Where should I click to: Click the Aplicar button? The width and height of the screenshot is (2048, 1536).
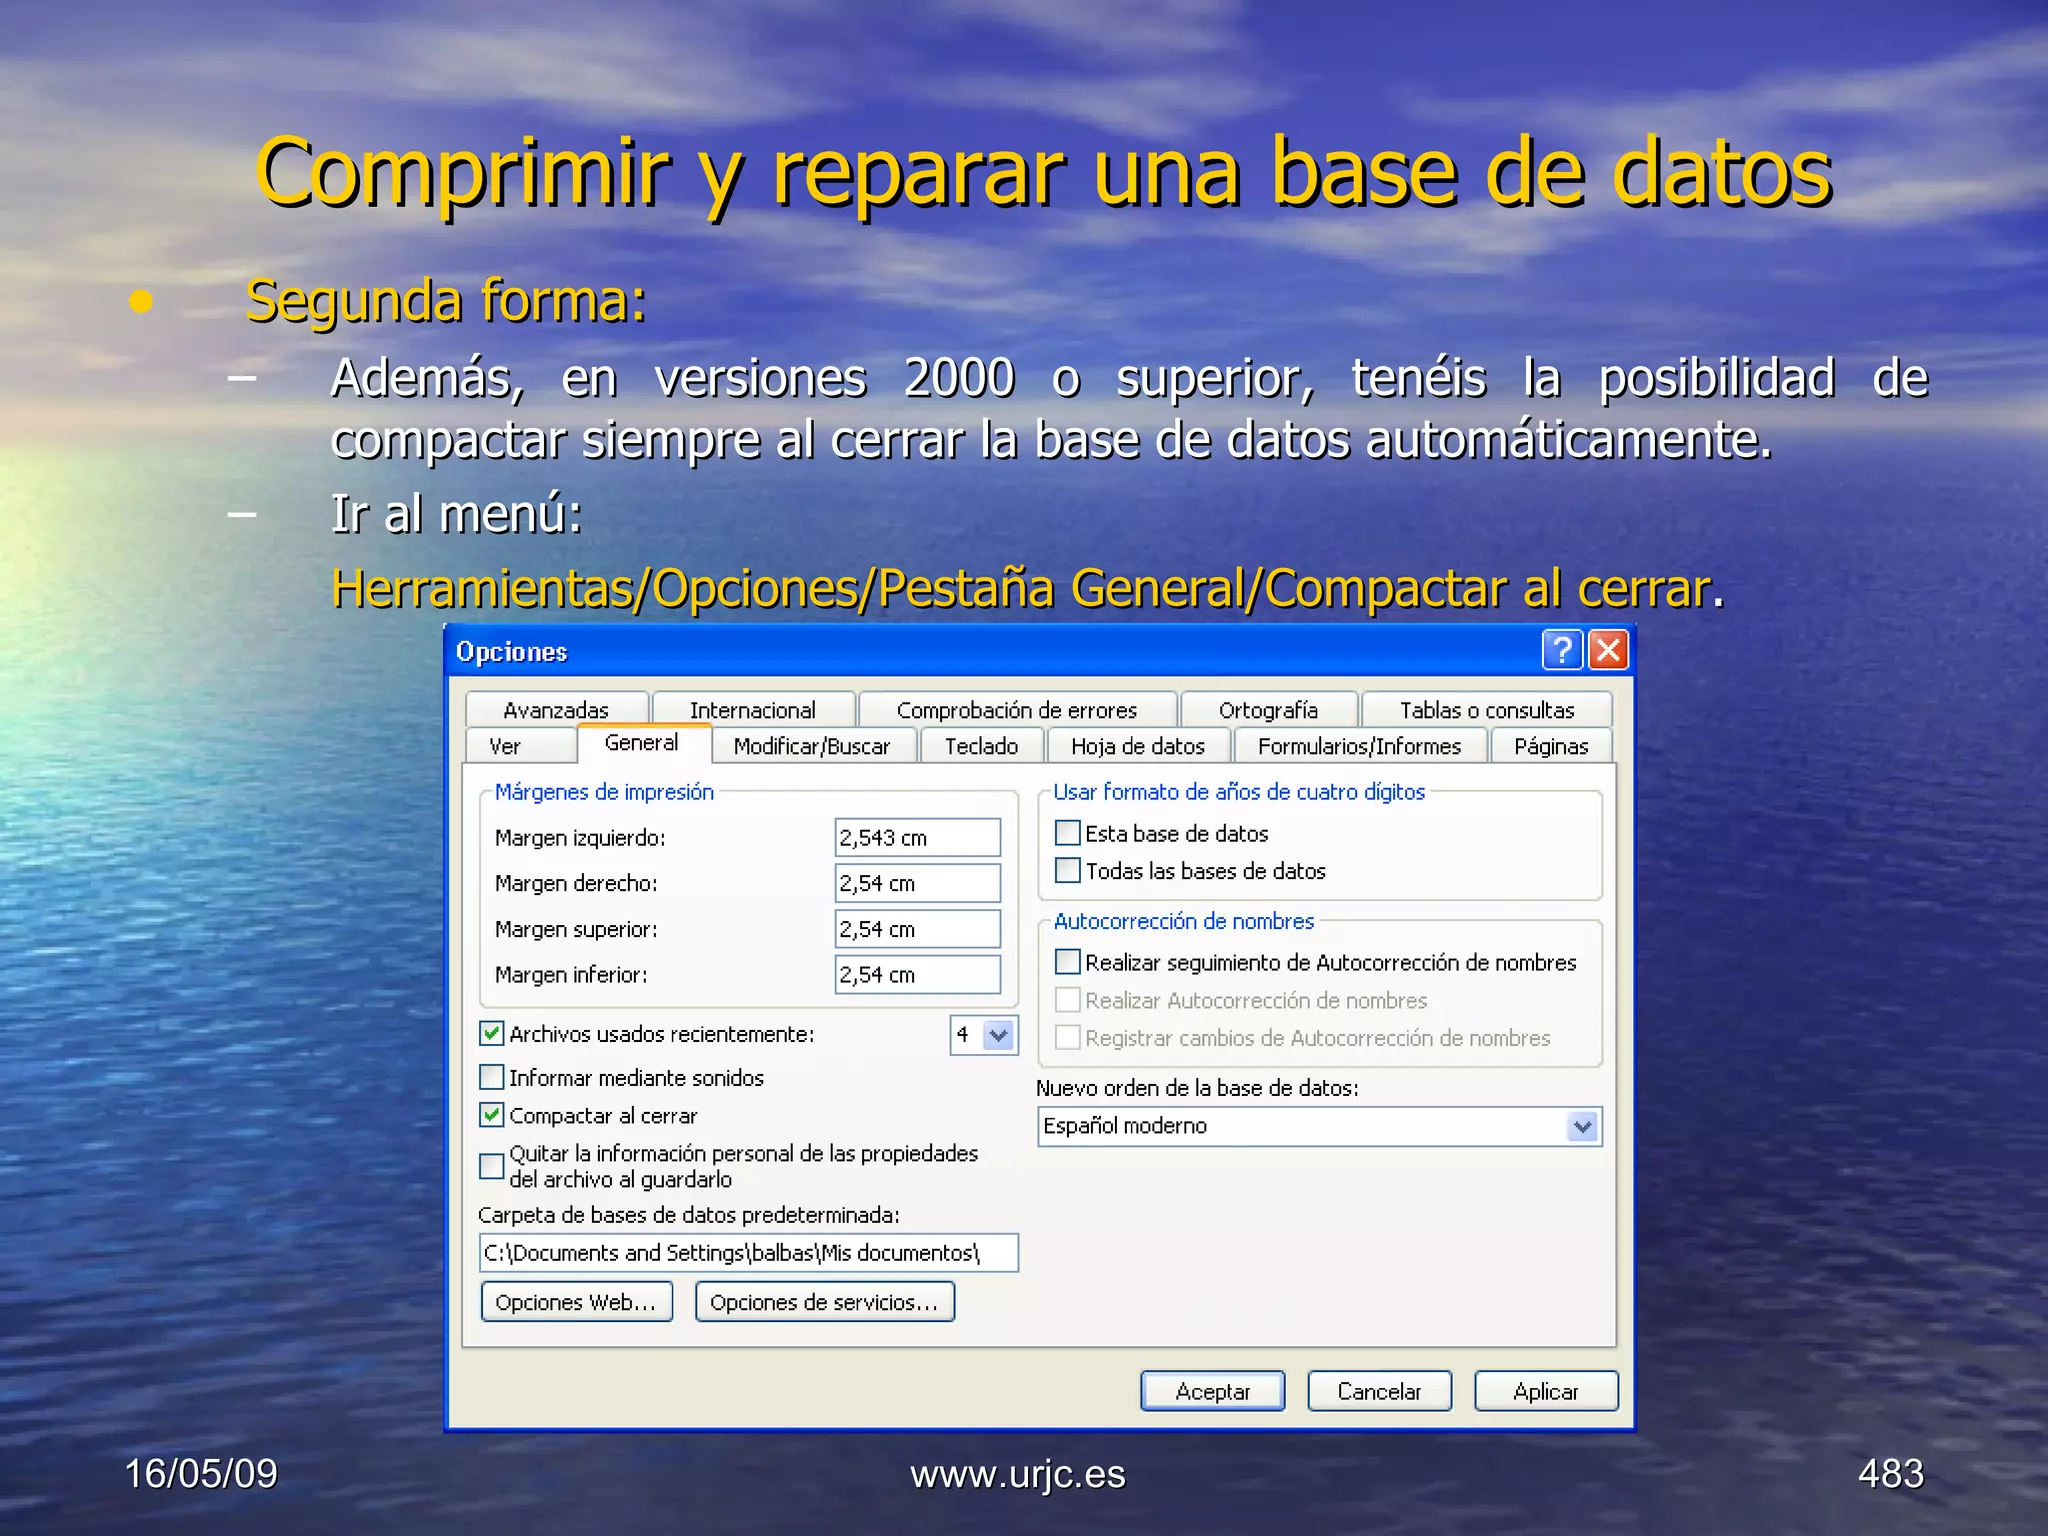tap(1546, 1391)
